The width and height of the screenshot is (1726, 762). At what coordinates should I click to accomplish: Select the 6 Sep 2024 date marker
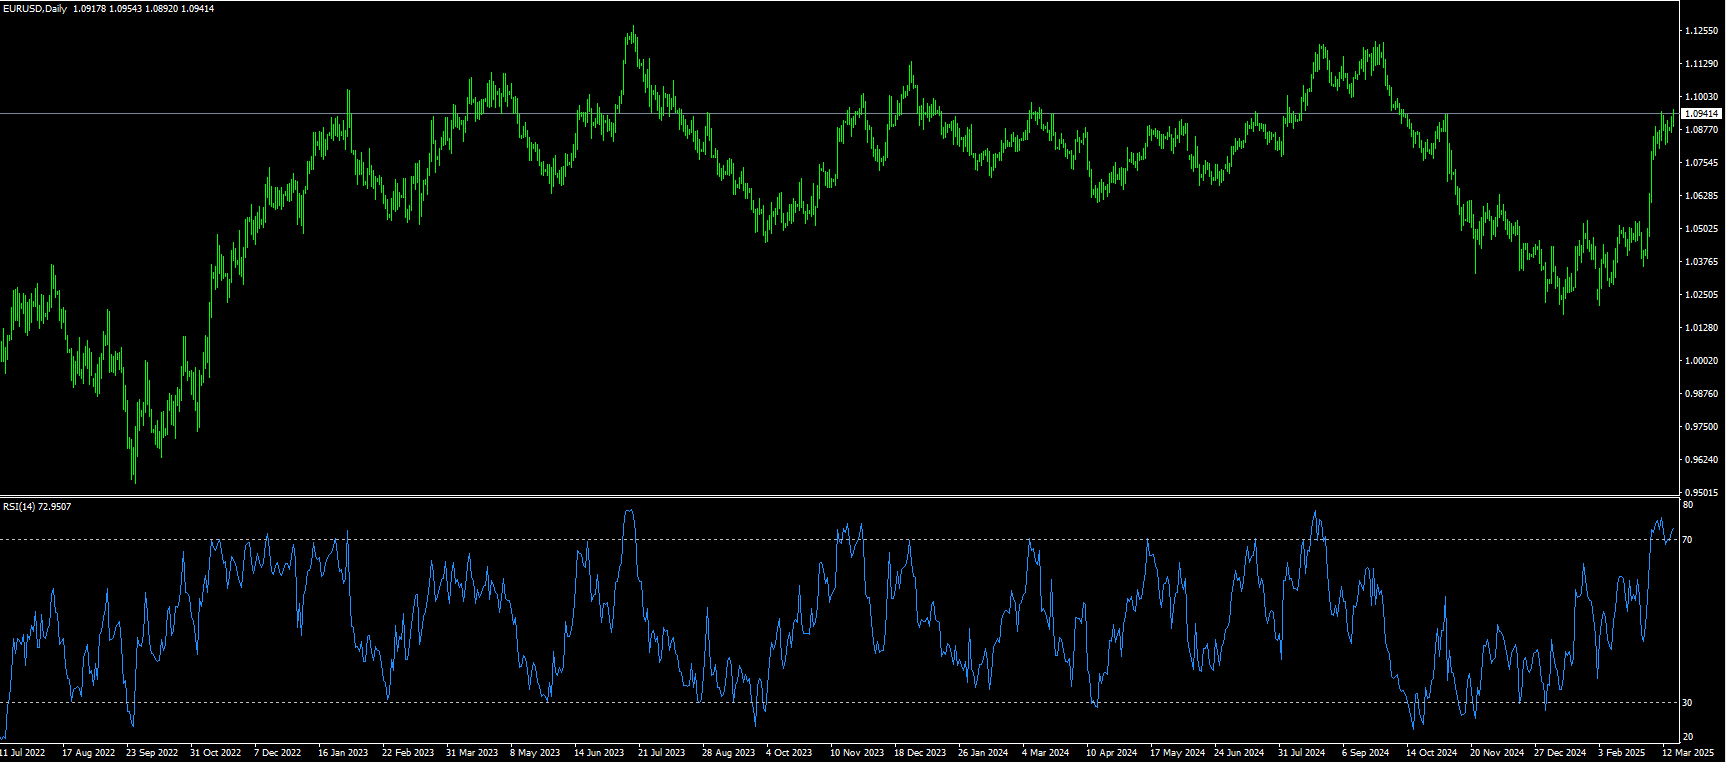[1365, 753]
